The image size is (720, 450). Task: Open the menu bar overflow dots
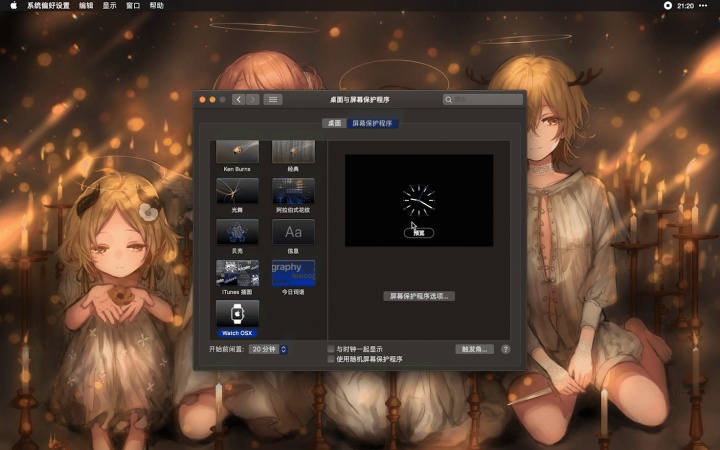(x=703, y=6)
